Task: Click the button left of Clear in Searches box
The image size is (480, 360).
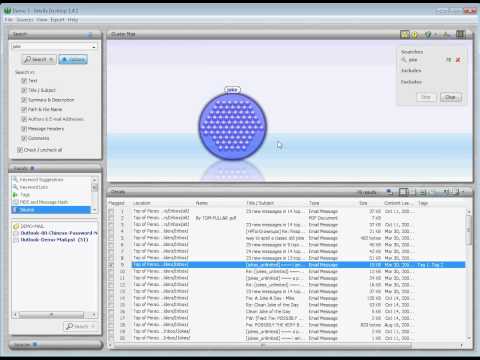Action: 426,97
